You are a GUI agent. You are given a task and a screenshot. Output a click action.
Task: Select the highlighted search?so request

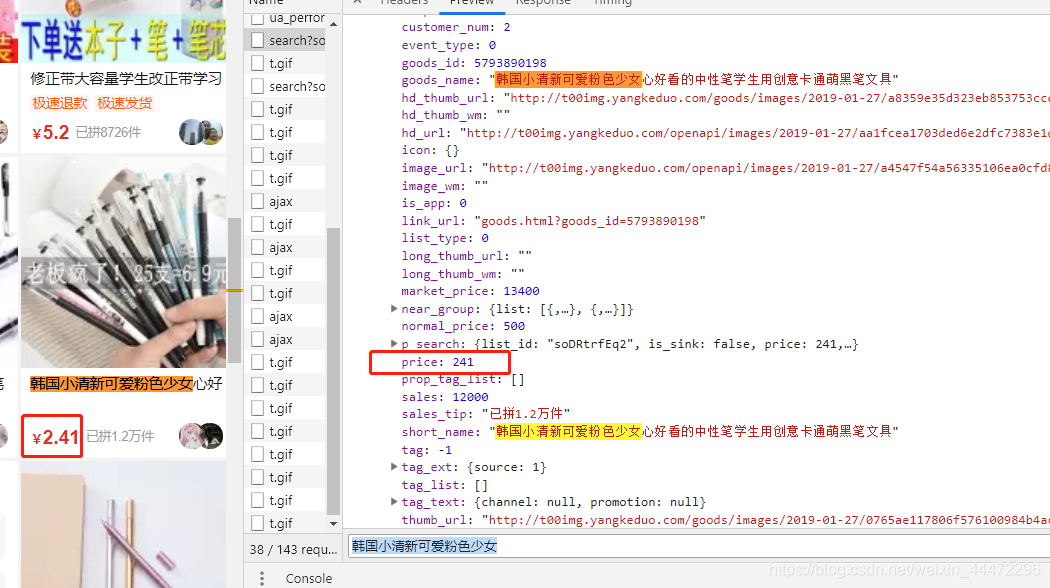(297, 40)
